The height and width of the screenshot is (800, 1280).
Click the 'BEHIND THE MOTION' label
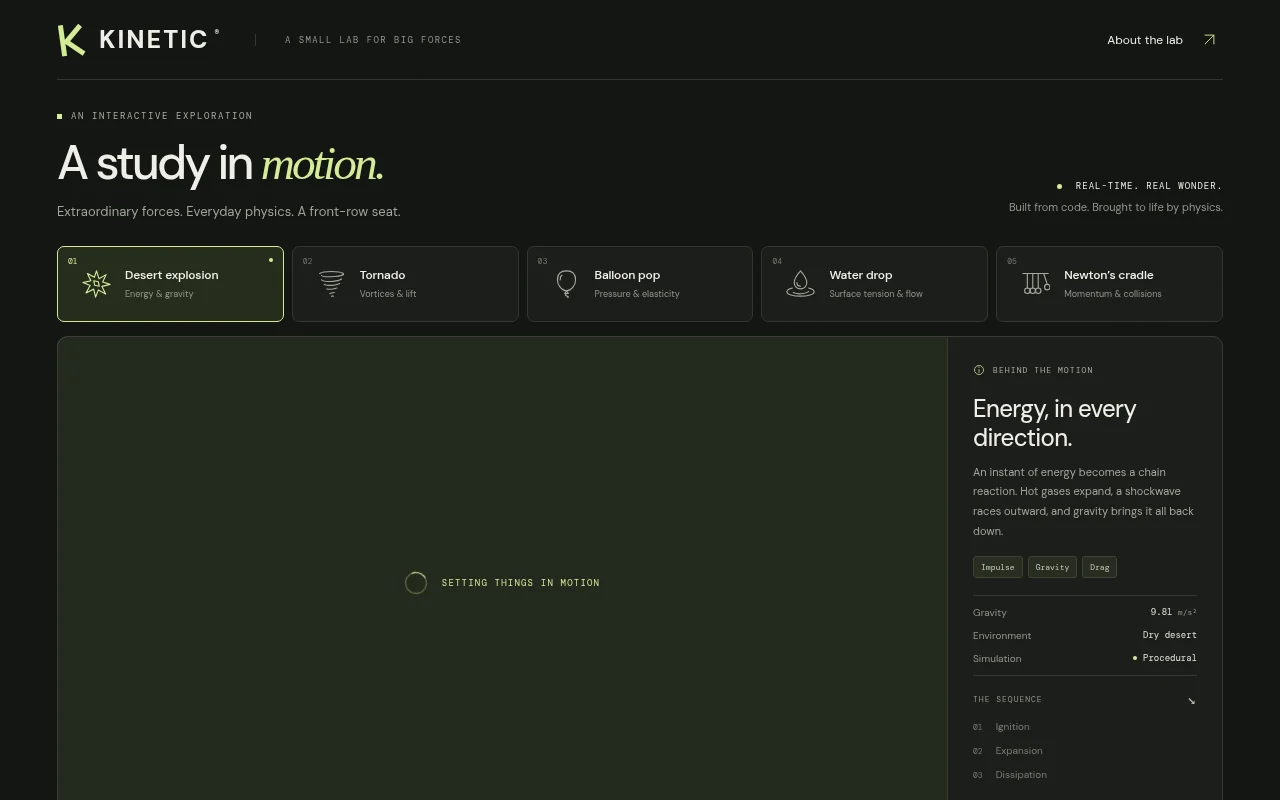click(1043, 370)
